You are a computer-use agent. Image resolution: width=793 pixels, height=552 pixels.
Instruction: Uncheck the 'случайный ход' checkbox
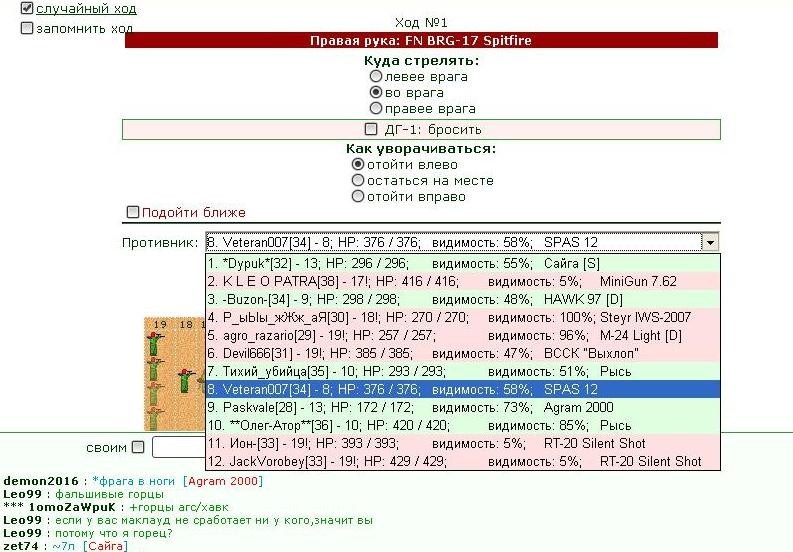(x=27, y=8)
